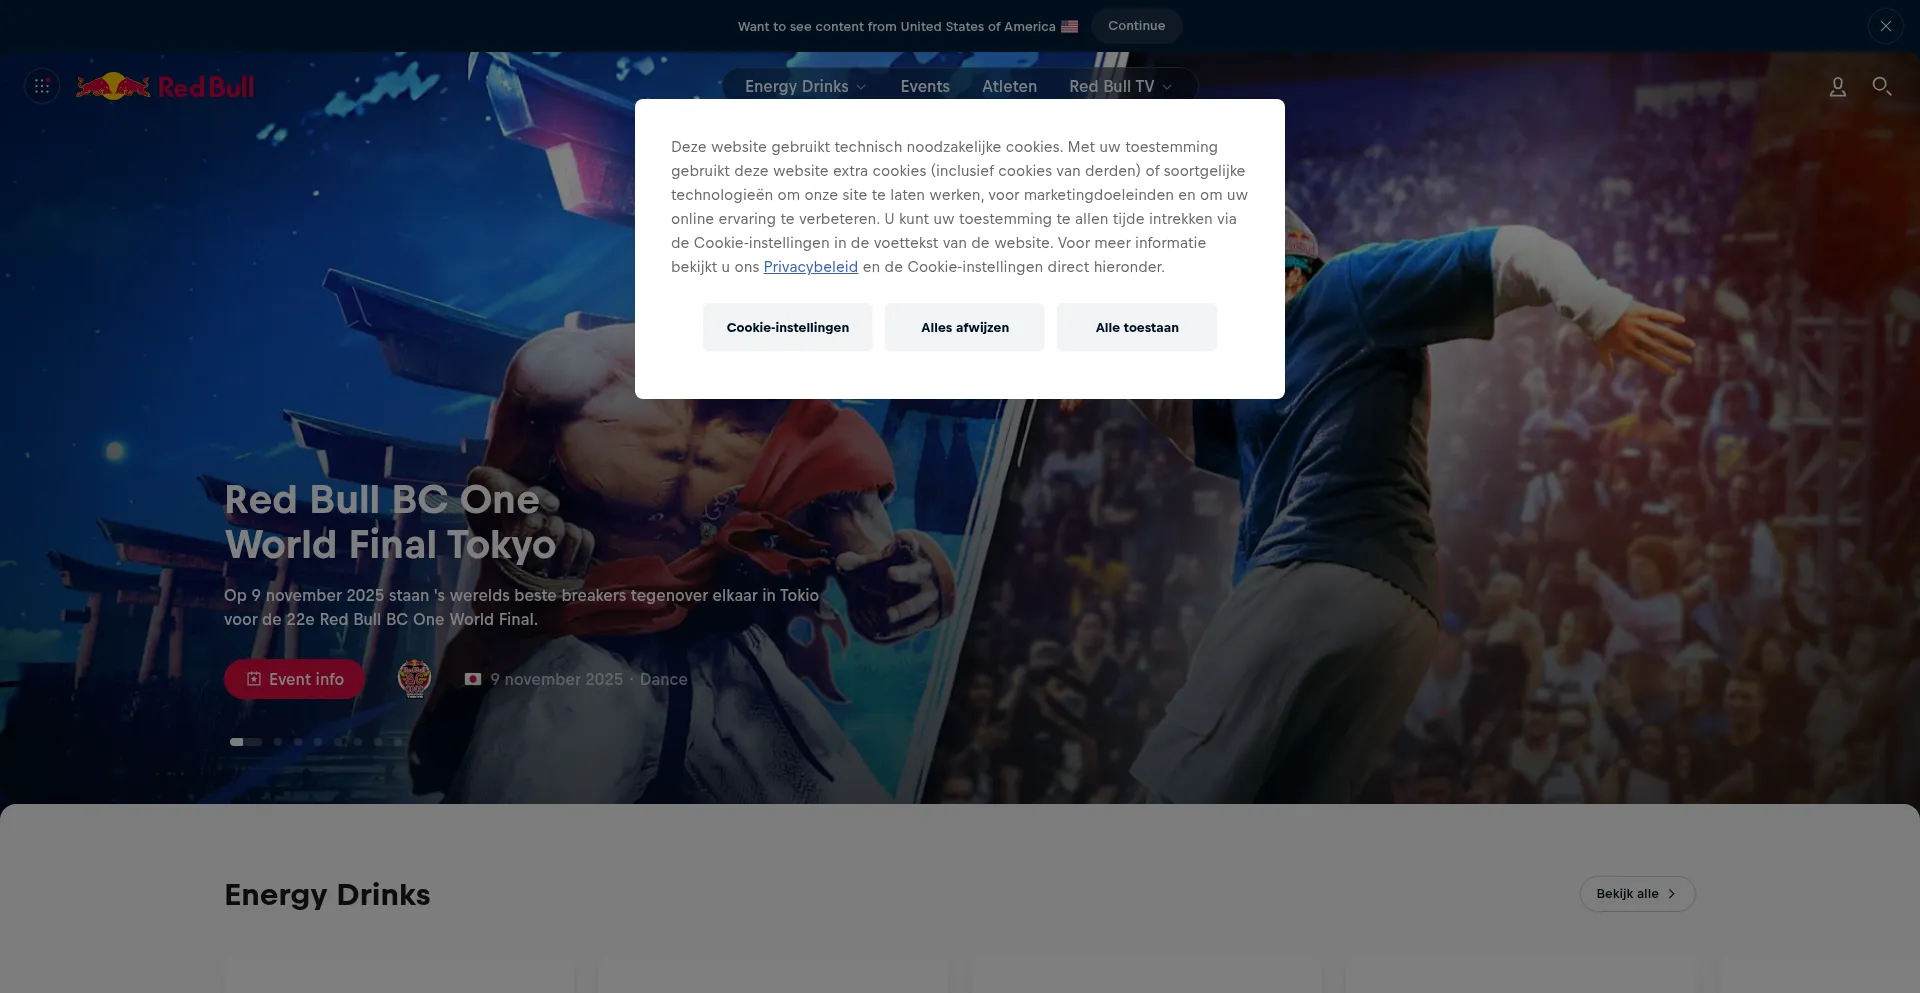
Task: Go to the Atleten menu item
Action: (x=1008, y=87)
